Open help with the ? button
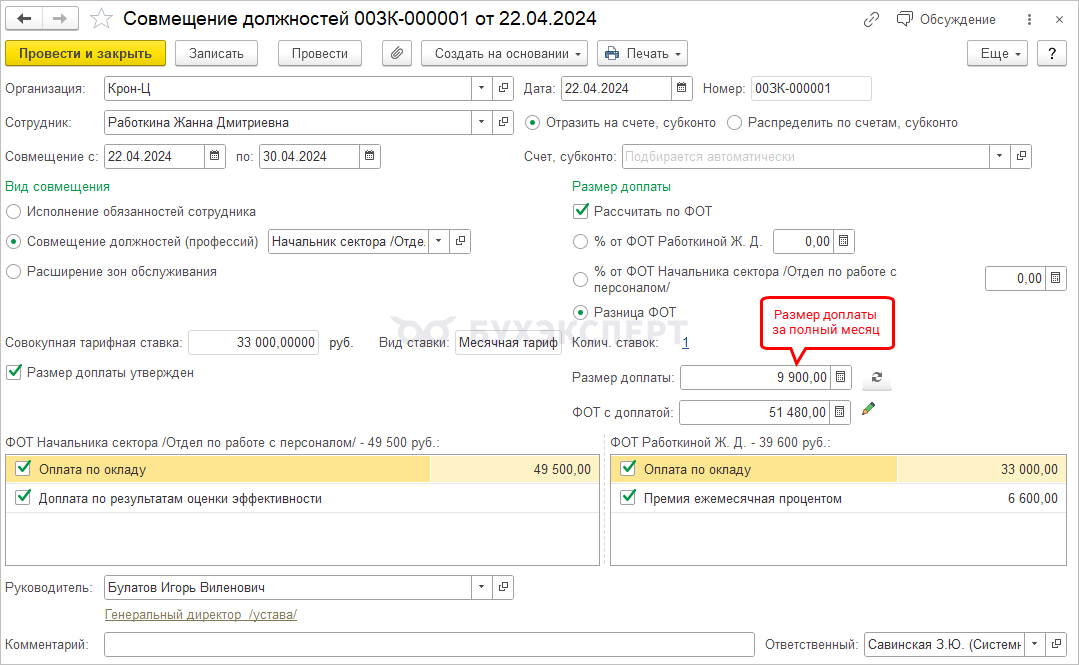 tap(1051, 53)
